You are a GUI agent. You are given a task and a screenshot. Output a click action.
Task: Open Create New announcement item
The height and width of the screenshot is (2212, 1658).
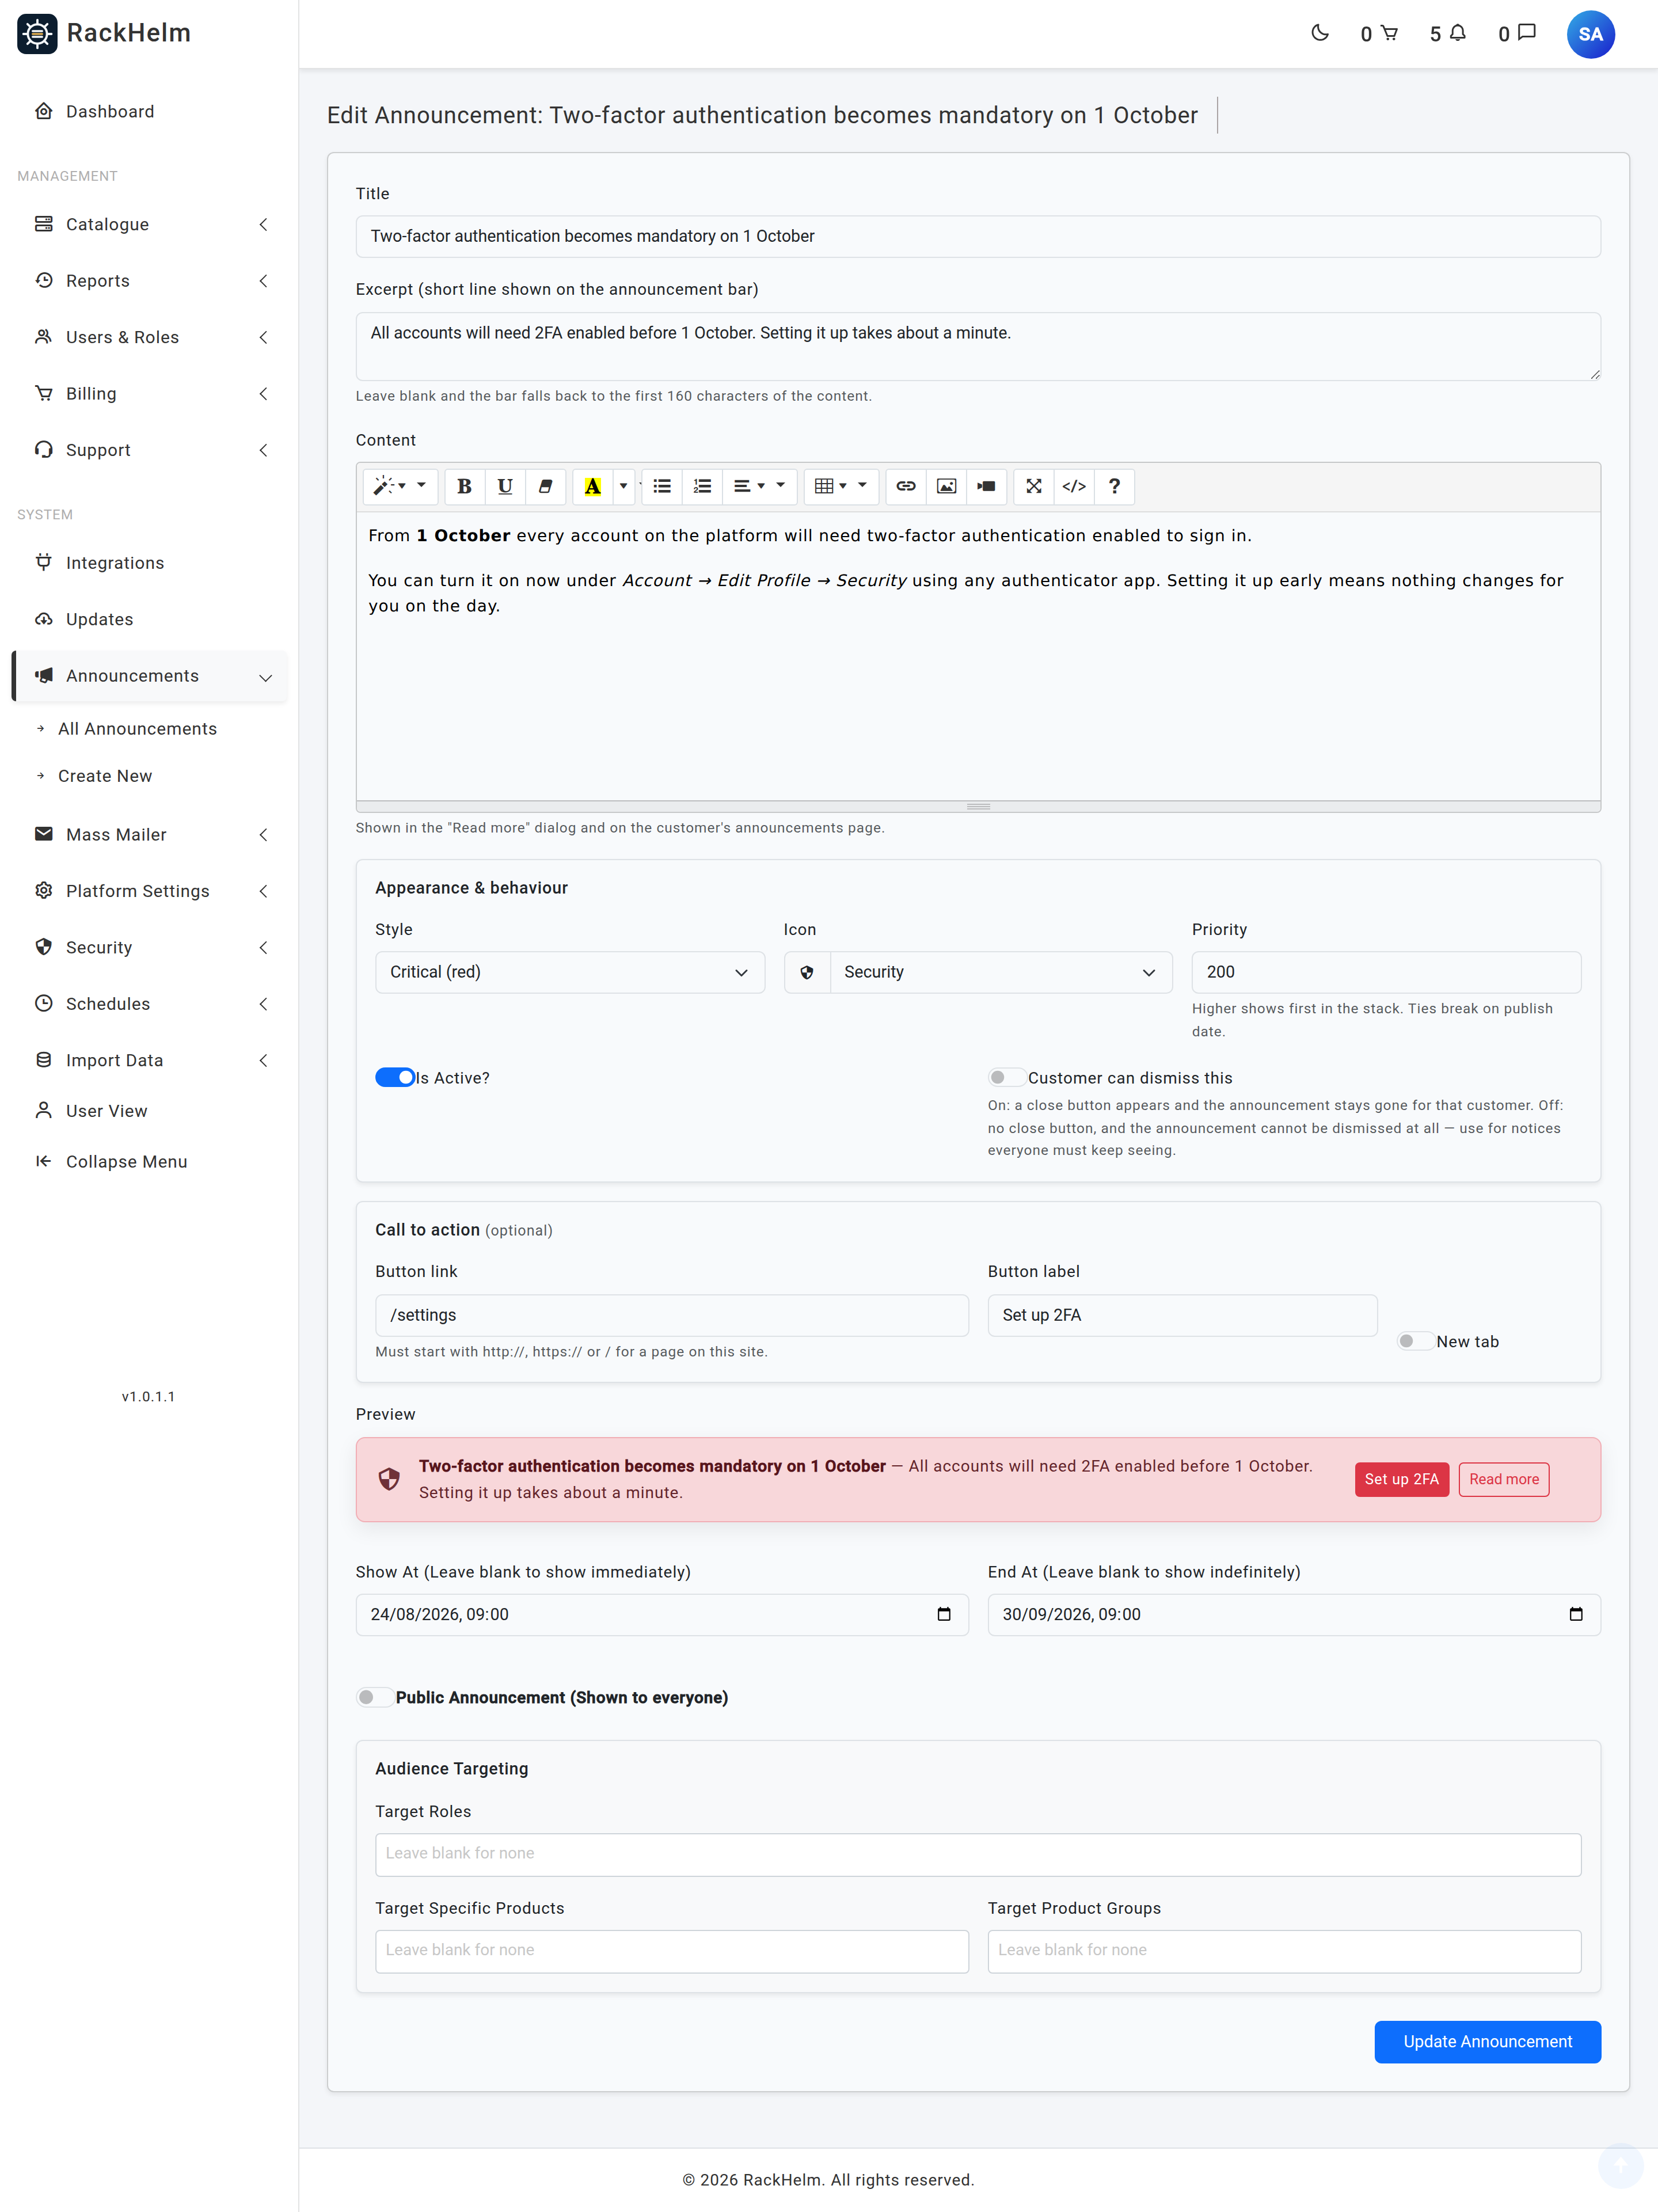[x=105, y=776]
